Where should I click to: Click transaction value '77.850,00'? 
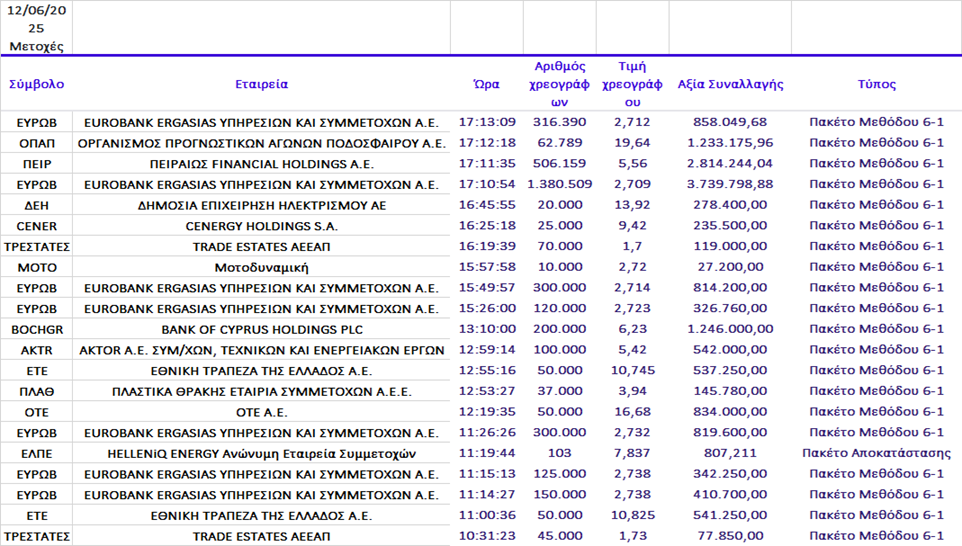pos(730,536)
